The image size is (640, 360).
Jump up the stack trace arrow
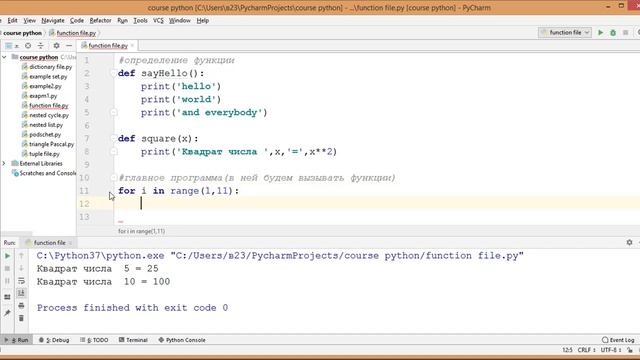coord(21,256)
